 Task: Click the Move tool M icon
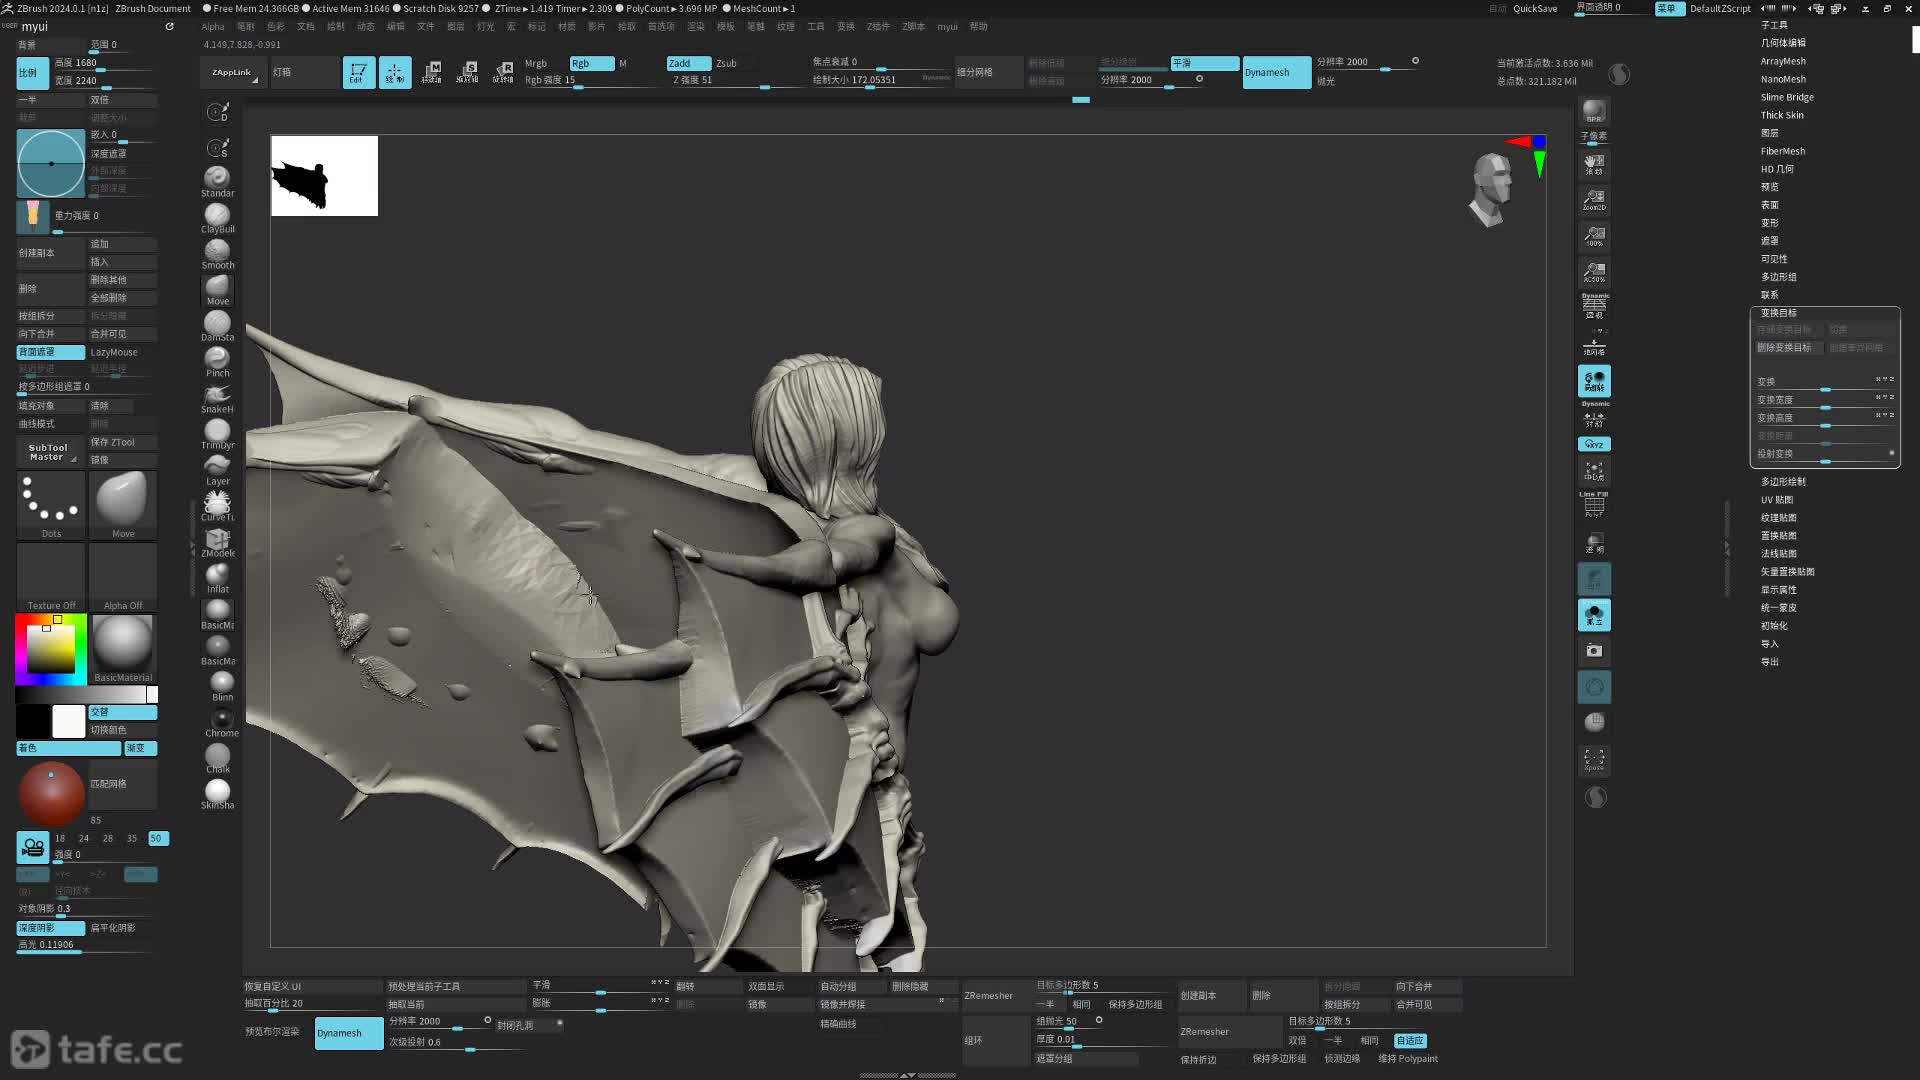coord(432,72)
